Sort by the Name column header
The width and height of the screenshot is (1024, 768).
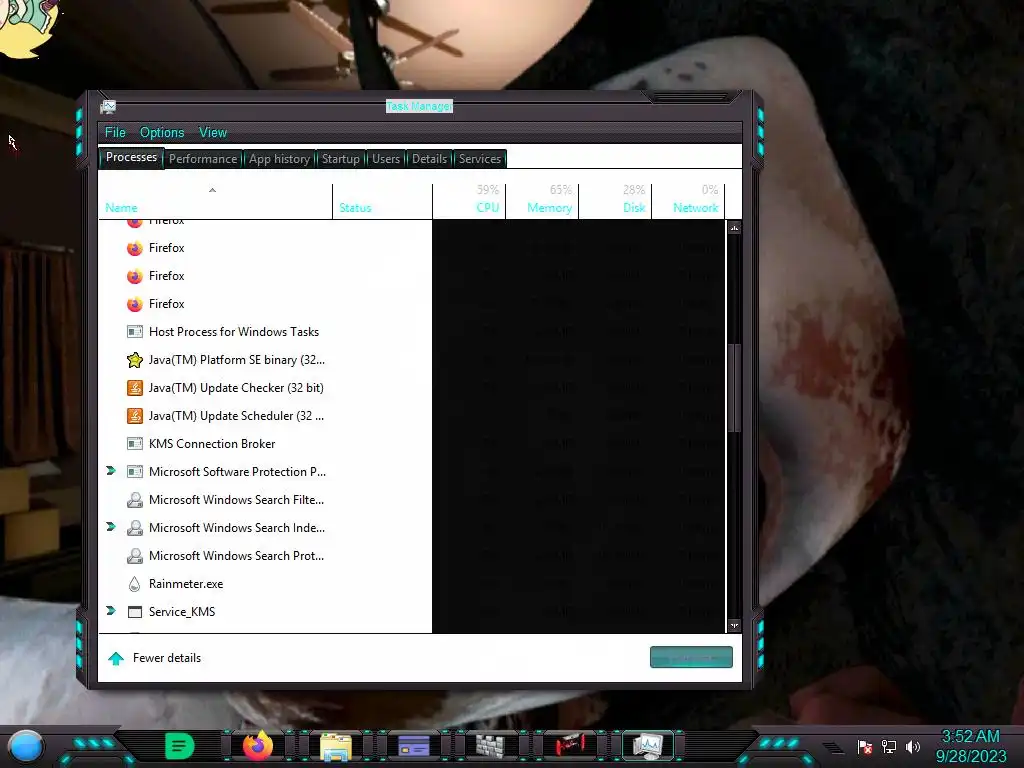point(216,201)
